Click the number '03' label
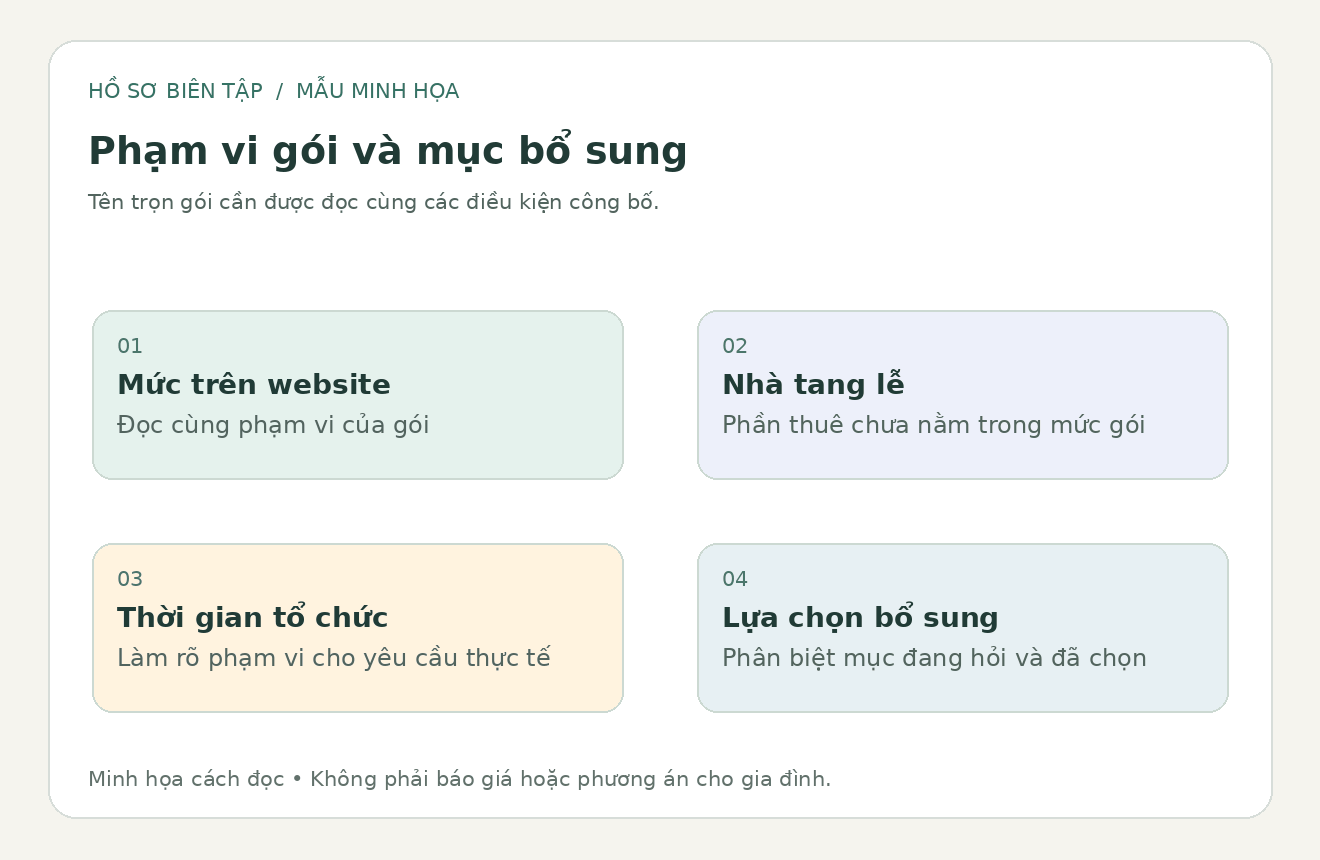The width and height of the screenshot is (1320, 860). (x=130, y=580)
